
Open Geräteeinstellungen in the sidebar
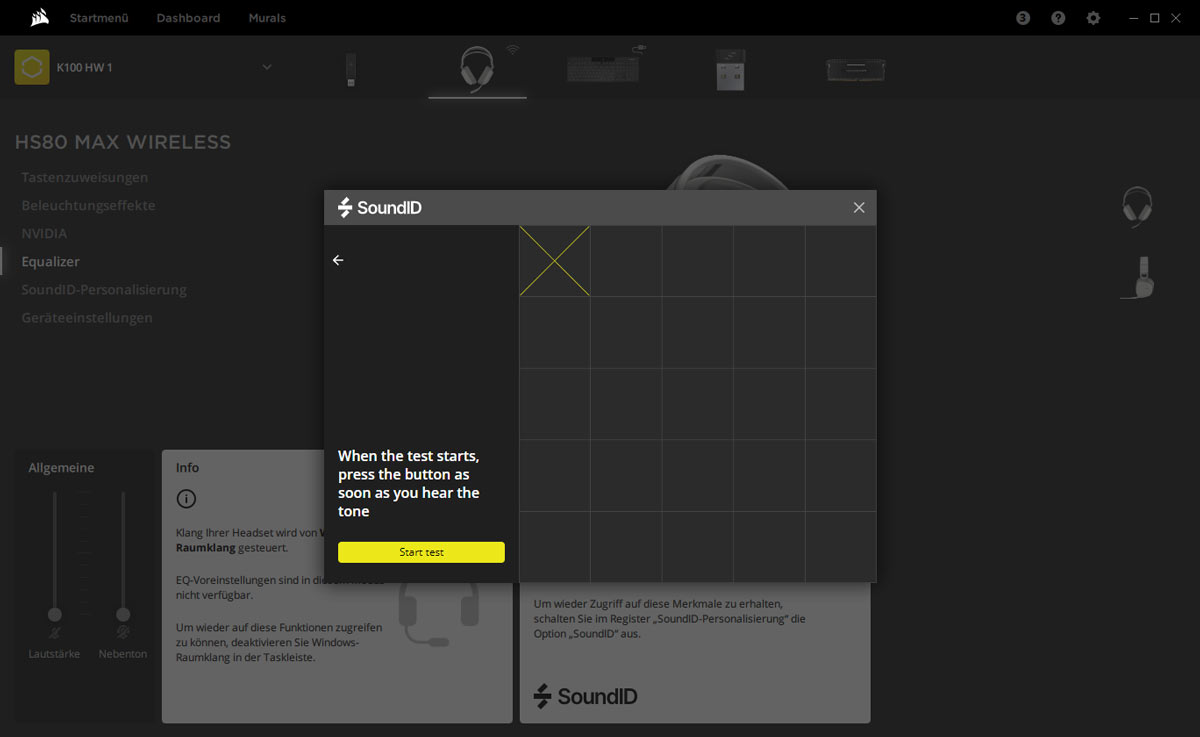tap(87, 317)
